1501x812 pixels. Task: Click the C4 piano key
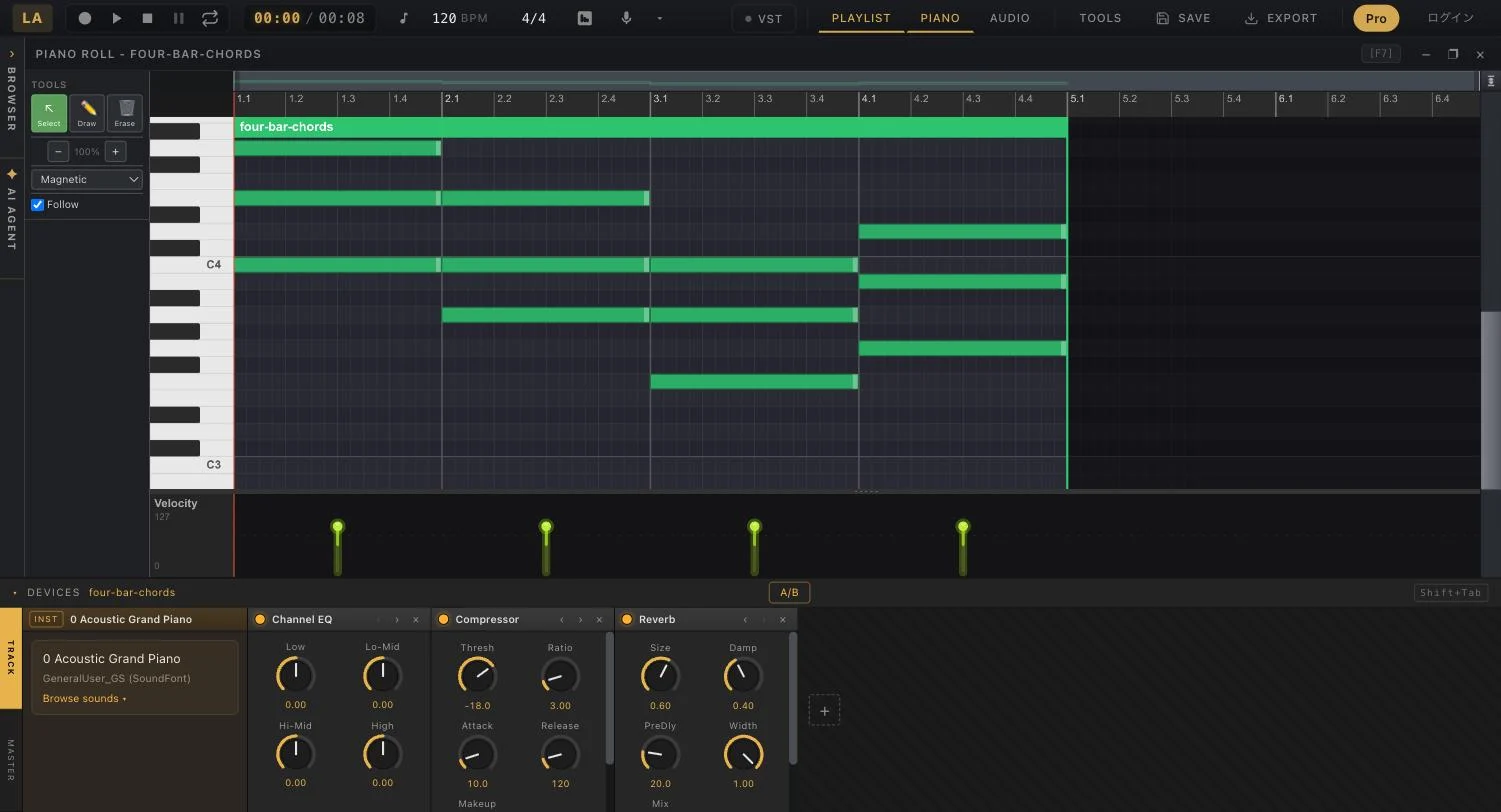pos(191,265)
